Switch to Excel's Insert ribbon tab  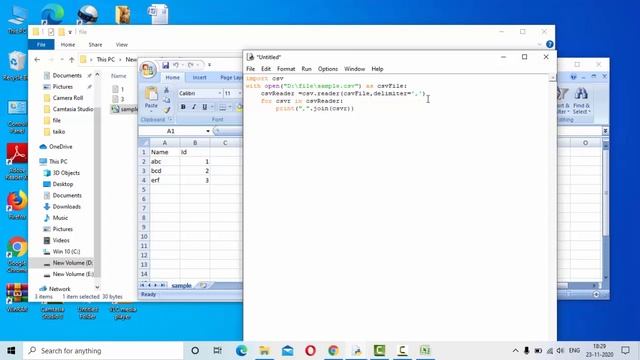(x=200, y=78)
